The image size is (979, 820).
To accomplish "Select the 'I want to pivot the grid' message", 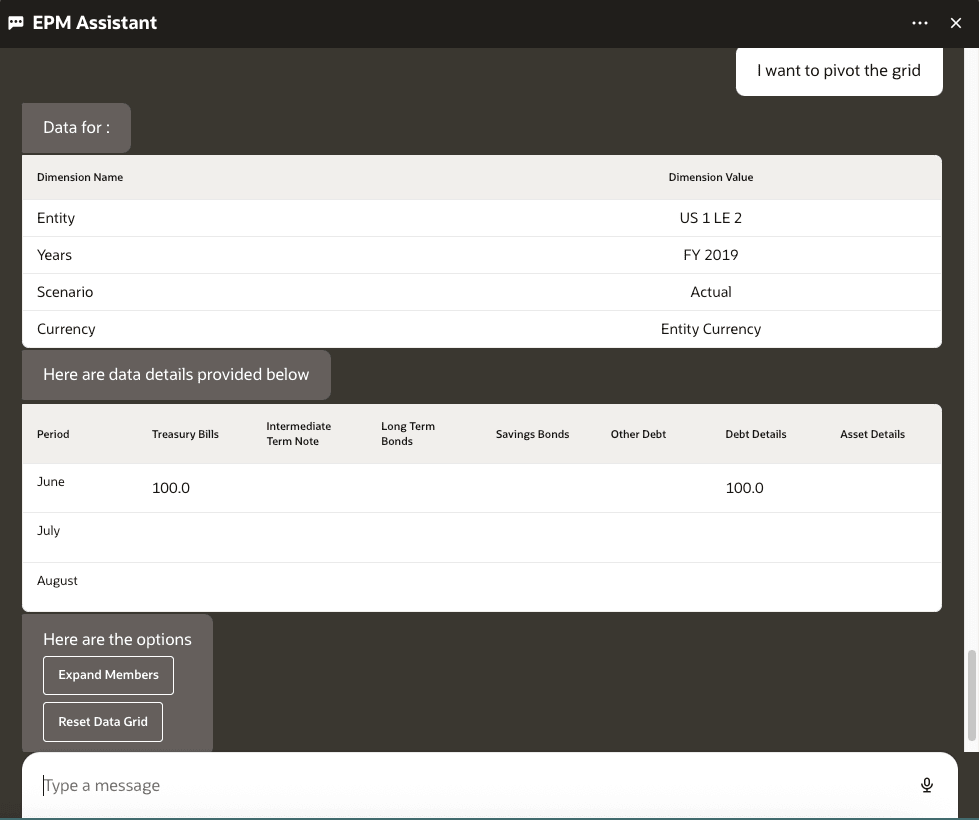I will (x=838, y=70).
